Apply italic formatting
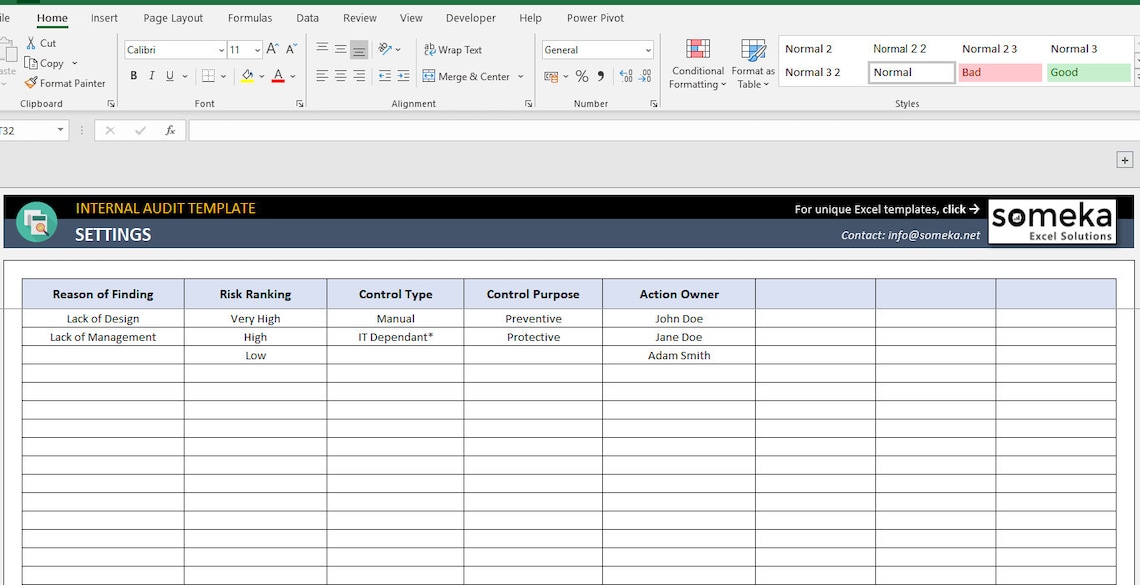 coord(152,75)
